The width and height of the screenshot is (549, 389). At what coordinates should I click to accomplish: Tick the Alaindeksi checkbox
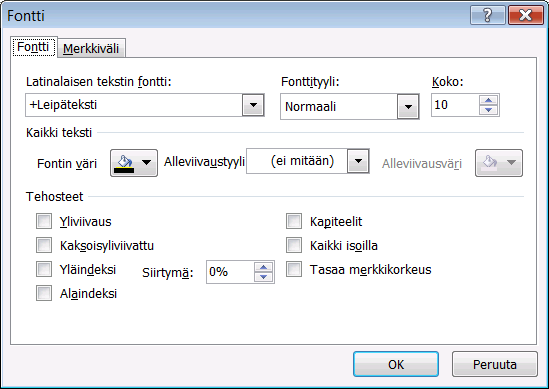pos(44,293)
